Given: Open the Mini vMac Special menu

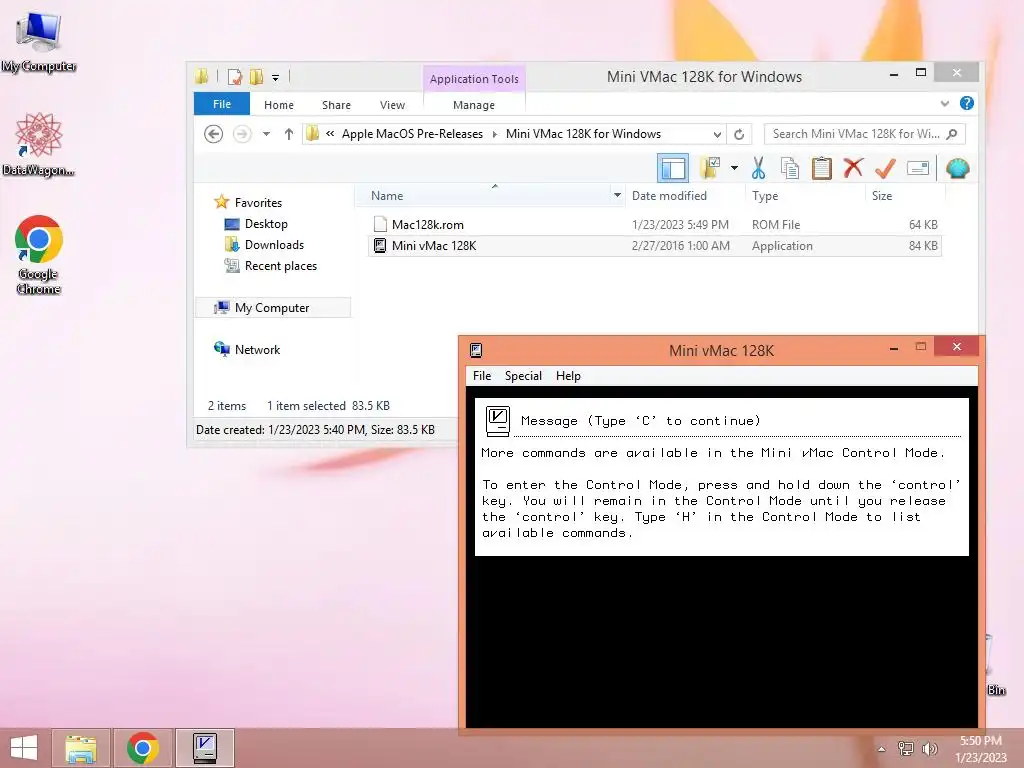Looking at the screenshot, I should click(x=523, y=376).
